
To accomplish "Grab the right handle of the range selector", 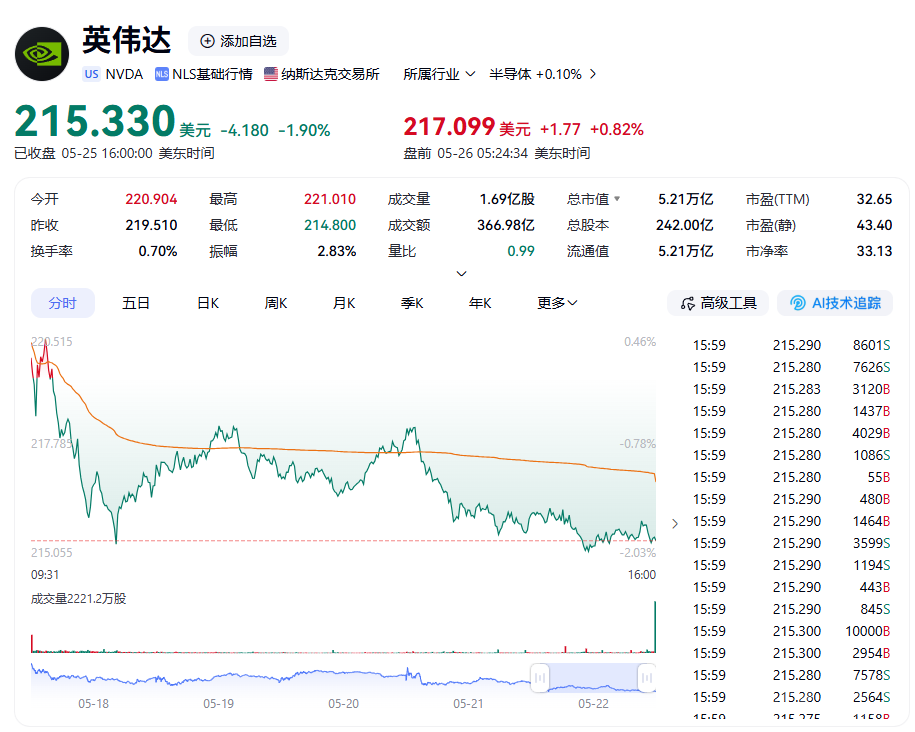I will [647, 678].
